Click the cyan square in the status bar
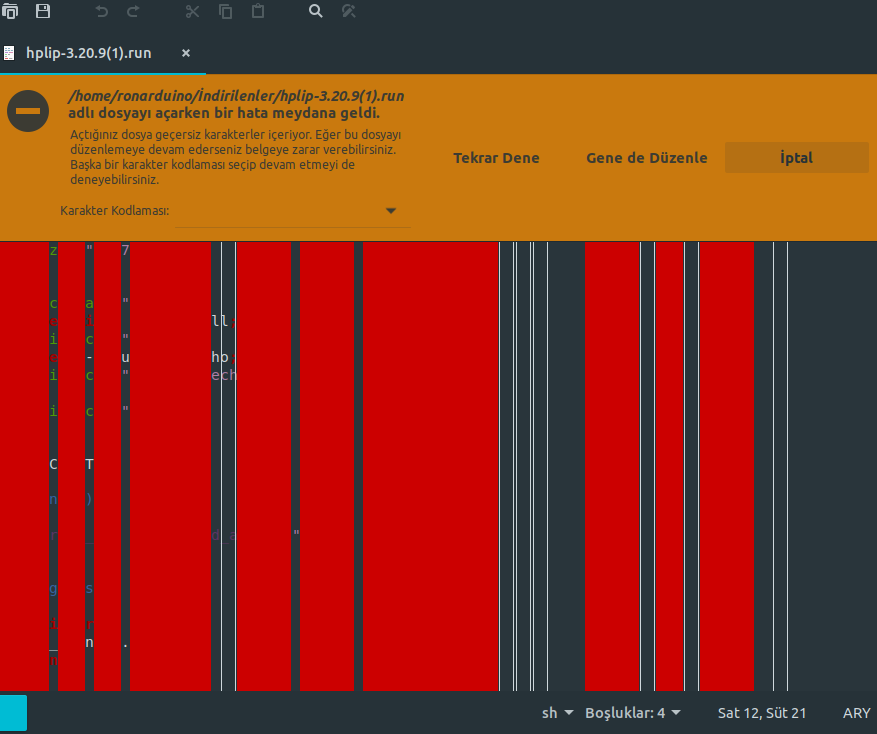 tap(13, 713)
